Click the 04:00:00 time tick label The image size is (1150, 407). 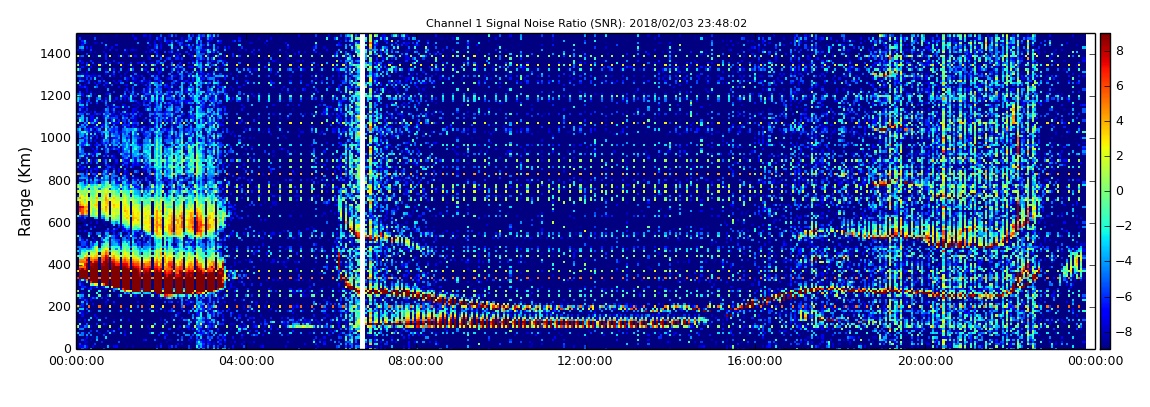point(245,361)
